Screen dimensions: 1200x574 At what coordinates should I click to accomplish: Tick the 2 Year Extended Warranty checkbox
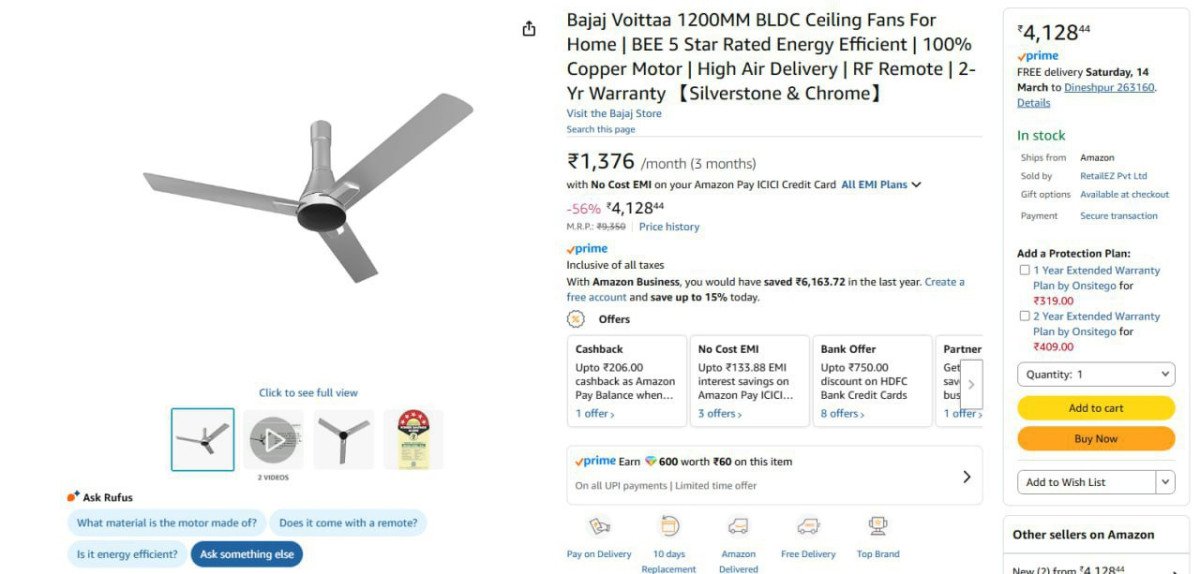[x=1024, y=316]
